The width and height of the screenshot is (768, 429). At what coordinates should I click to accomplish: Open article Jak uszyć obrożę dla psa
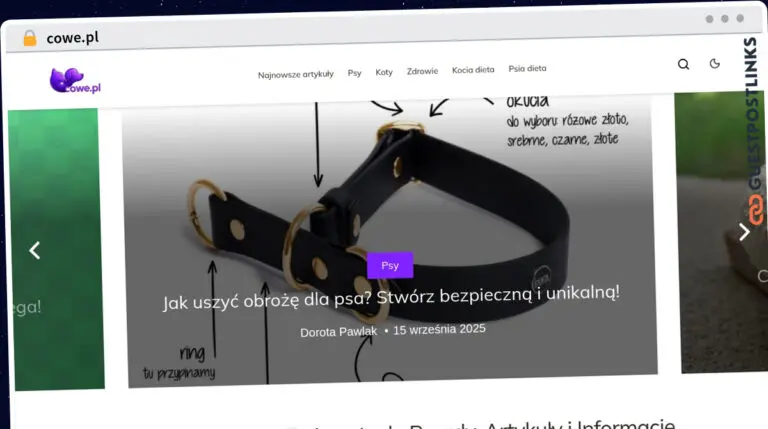coord(391,297)
